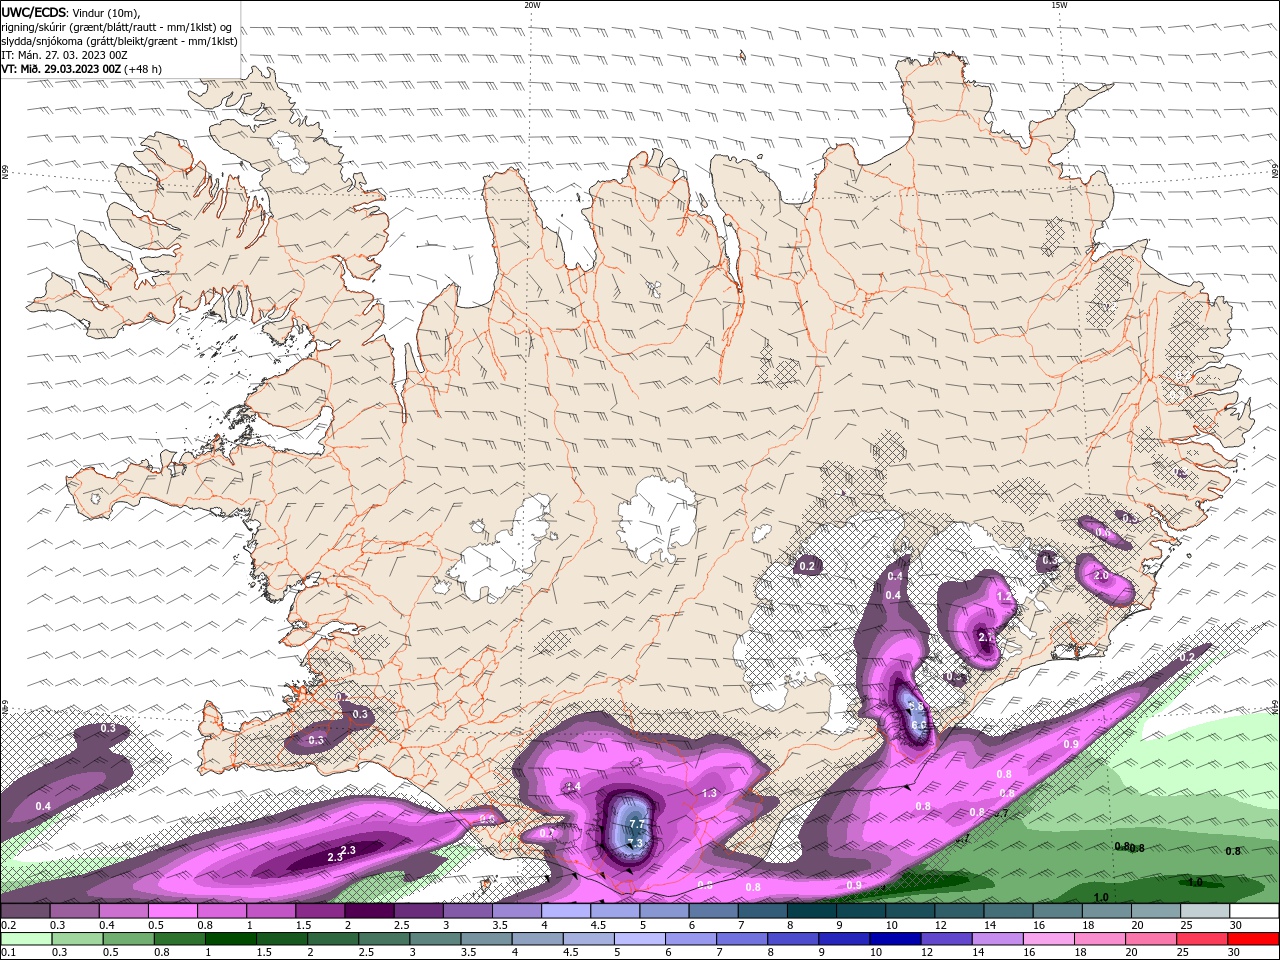
Task: Click the red rain legend swatch above 30
Action: click(x=1252, y=939)
